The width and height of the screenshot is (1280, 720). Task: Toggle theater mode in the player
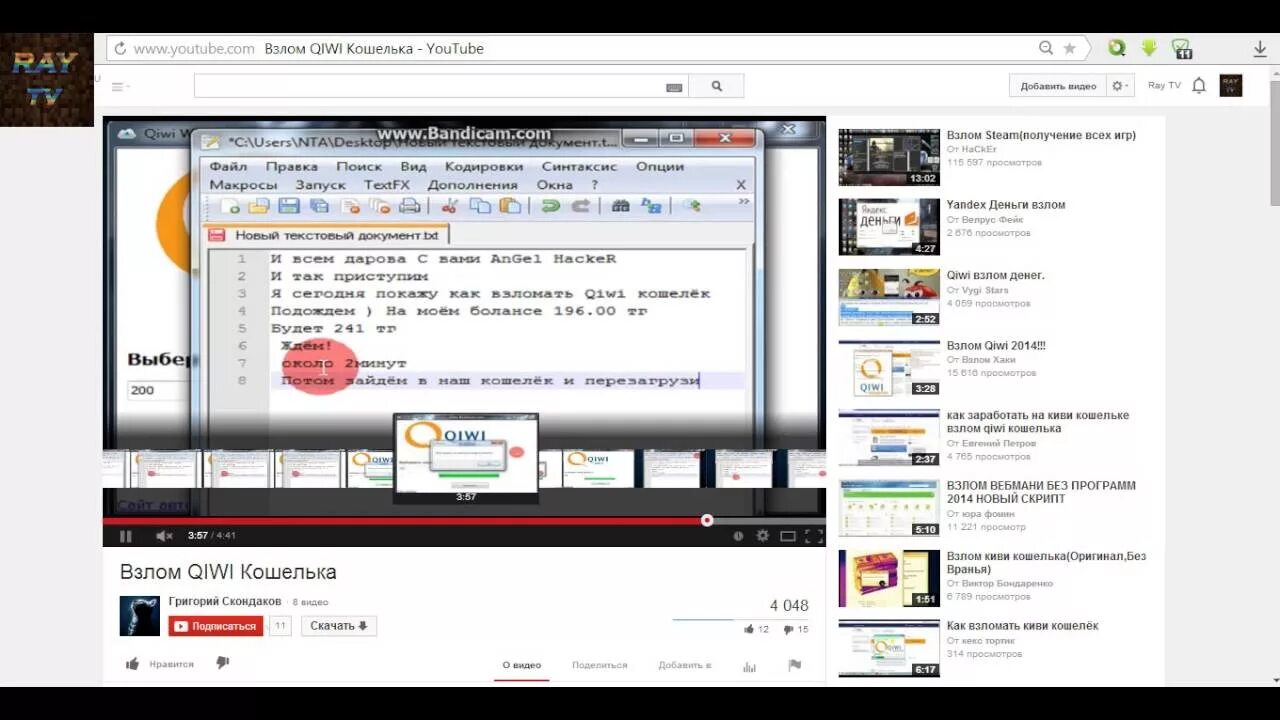(788, 536)
